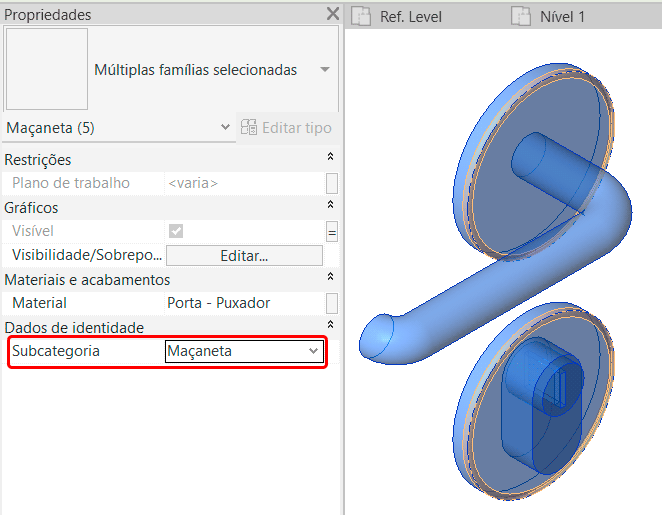Image resolution: width=662 pixels, height=515 pixels.
Task: Click associate parameter button for Material
Action: click(x=332, y=304)
